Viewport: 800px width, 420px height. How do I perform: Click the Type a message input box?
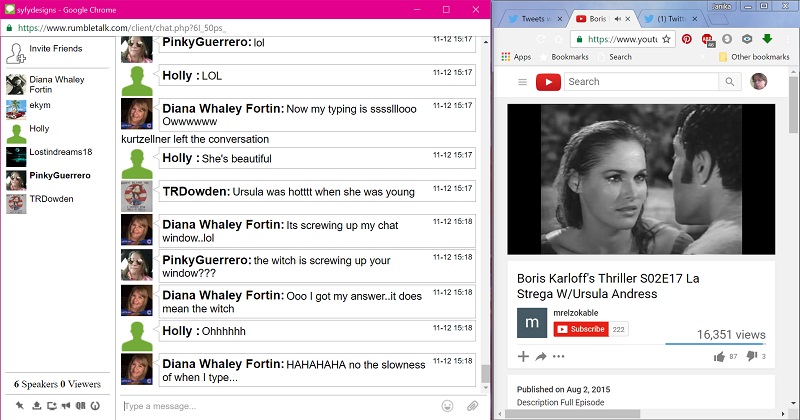280,406
